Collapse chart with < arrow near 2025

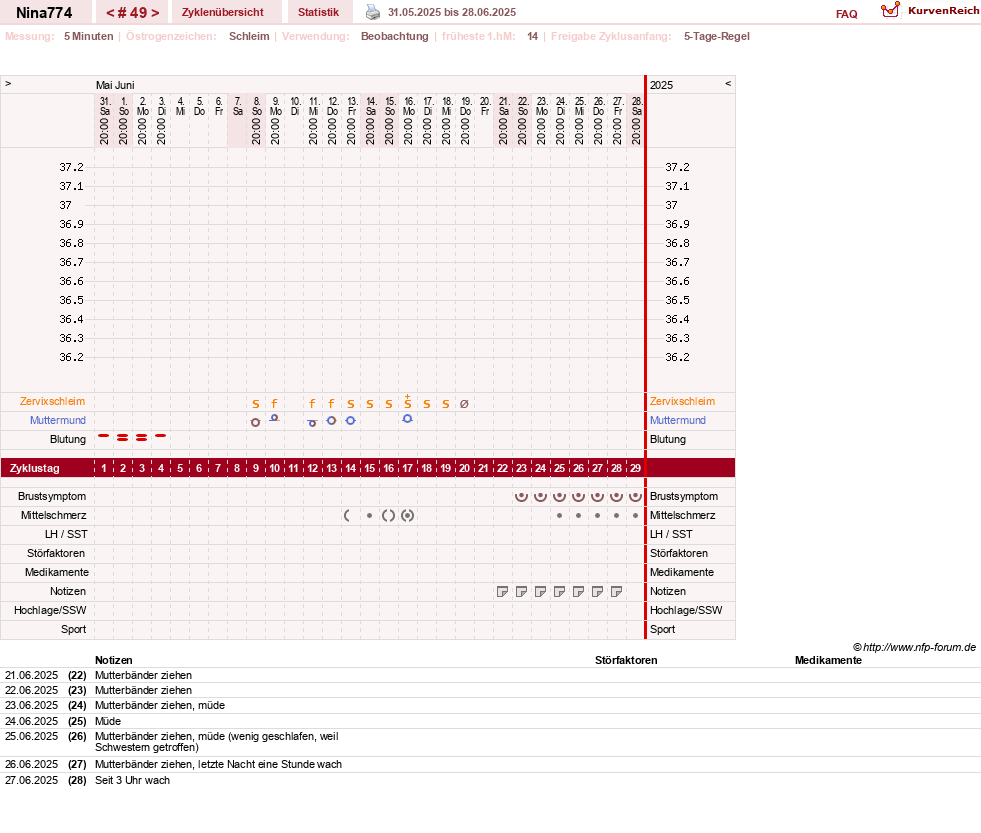pos(728,83)
